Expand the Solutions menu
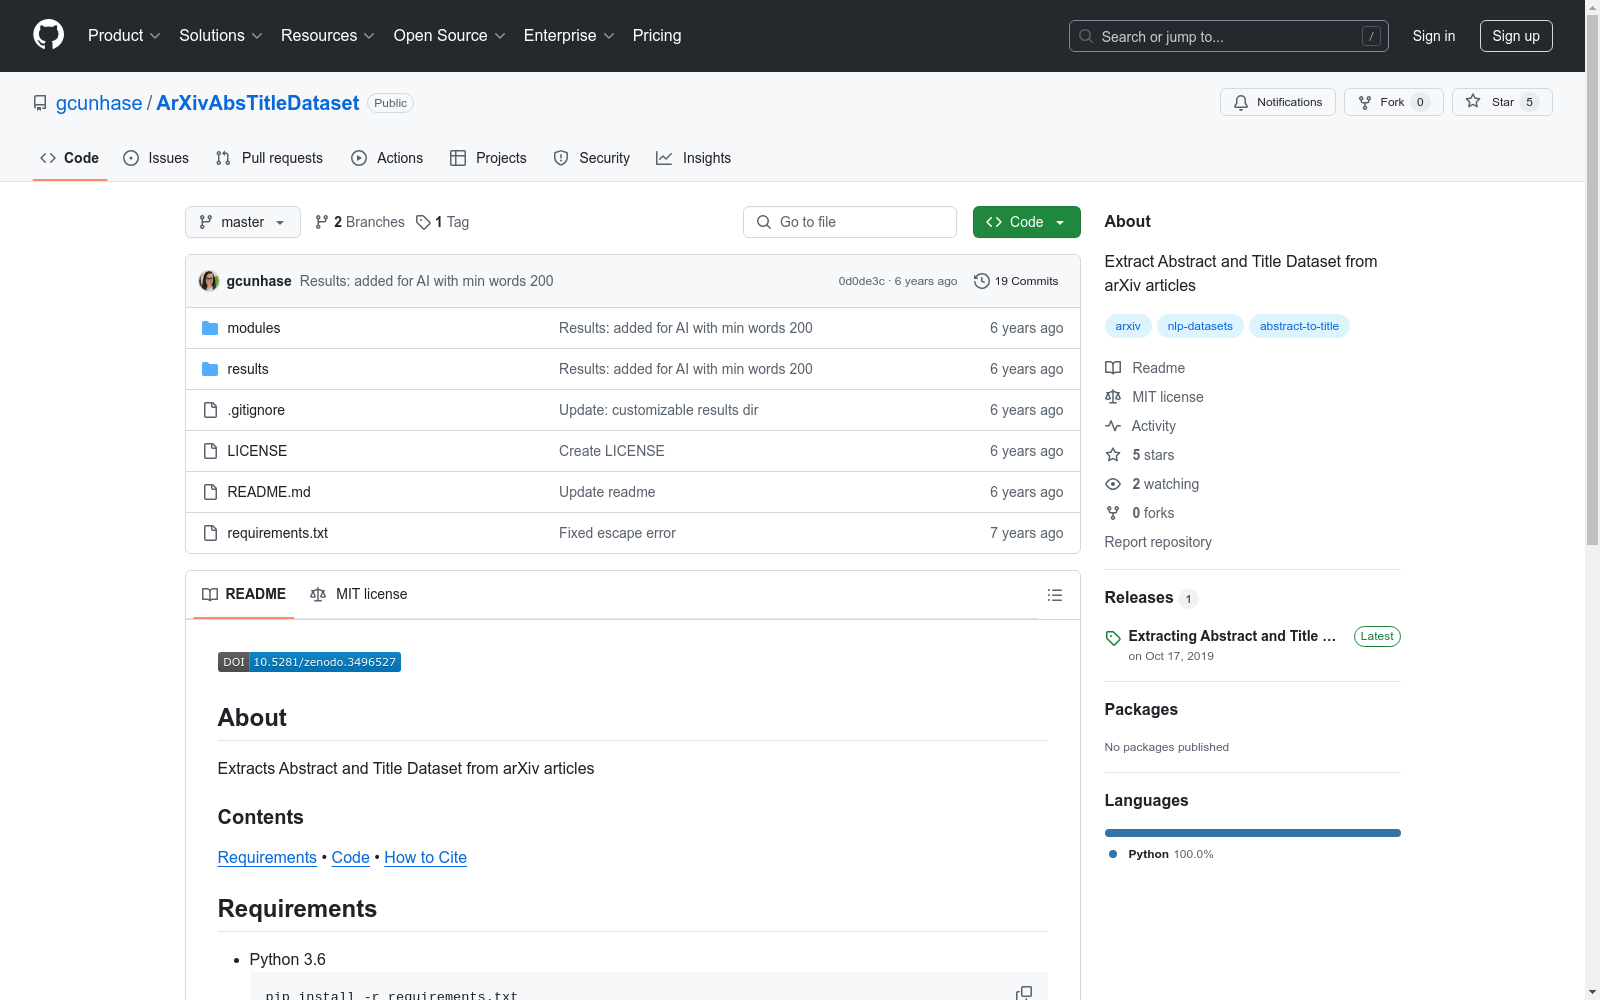 click(221, 36)
